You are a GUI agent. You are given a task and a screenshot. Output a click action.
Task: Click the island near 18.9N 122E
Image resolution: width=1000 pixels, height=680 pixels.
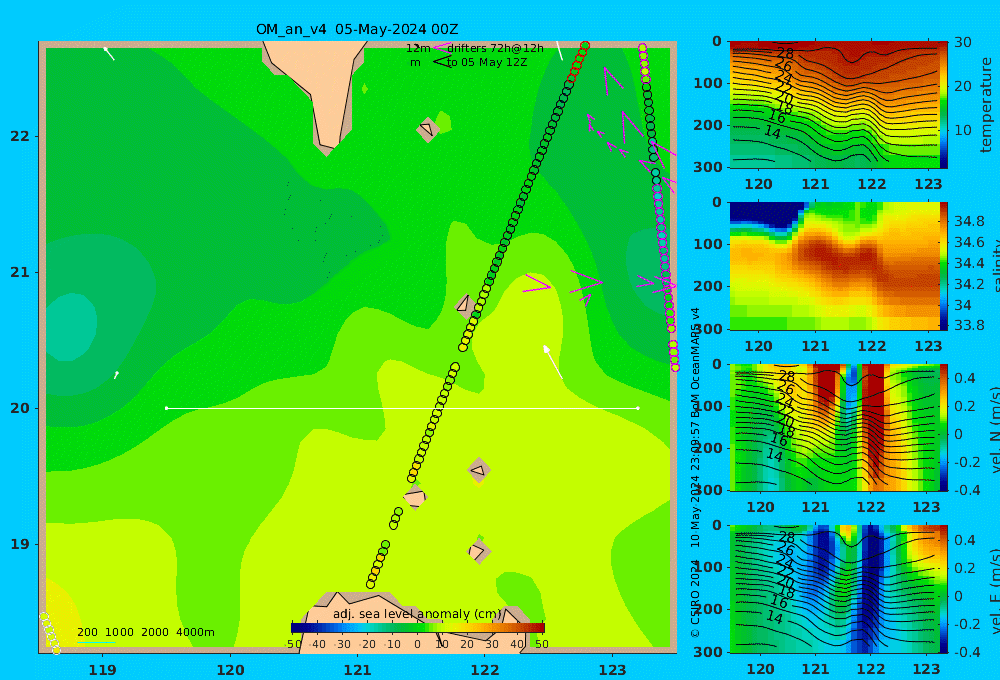(478, 551)
